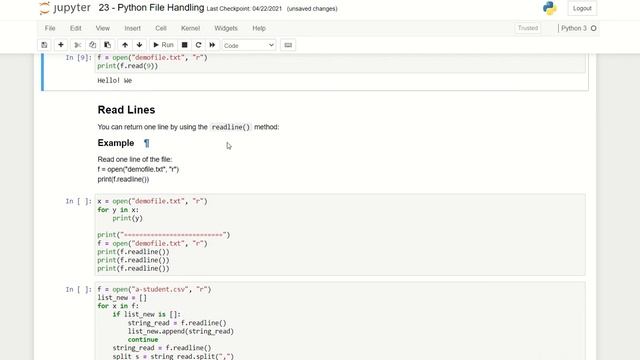Move selected cell down arrow
This screenshot has height=360, width=640.
point(140,45)
